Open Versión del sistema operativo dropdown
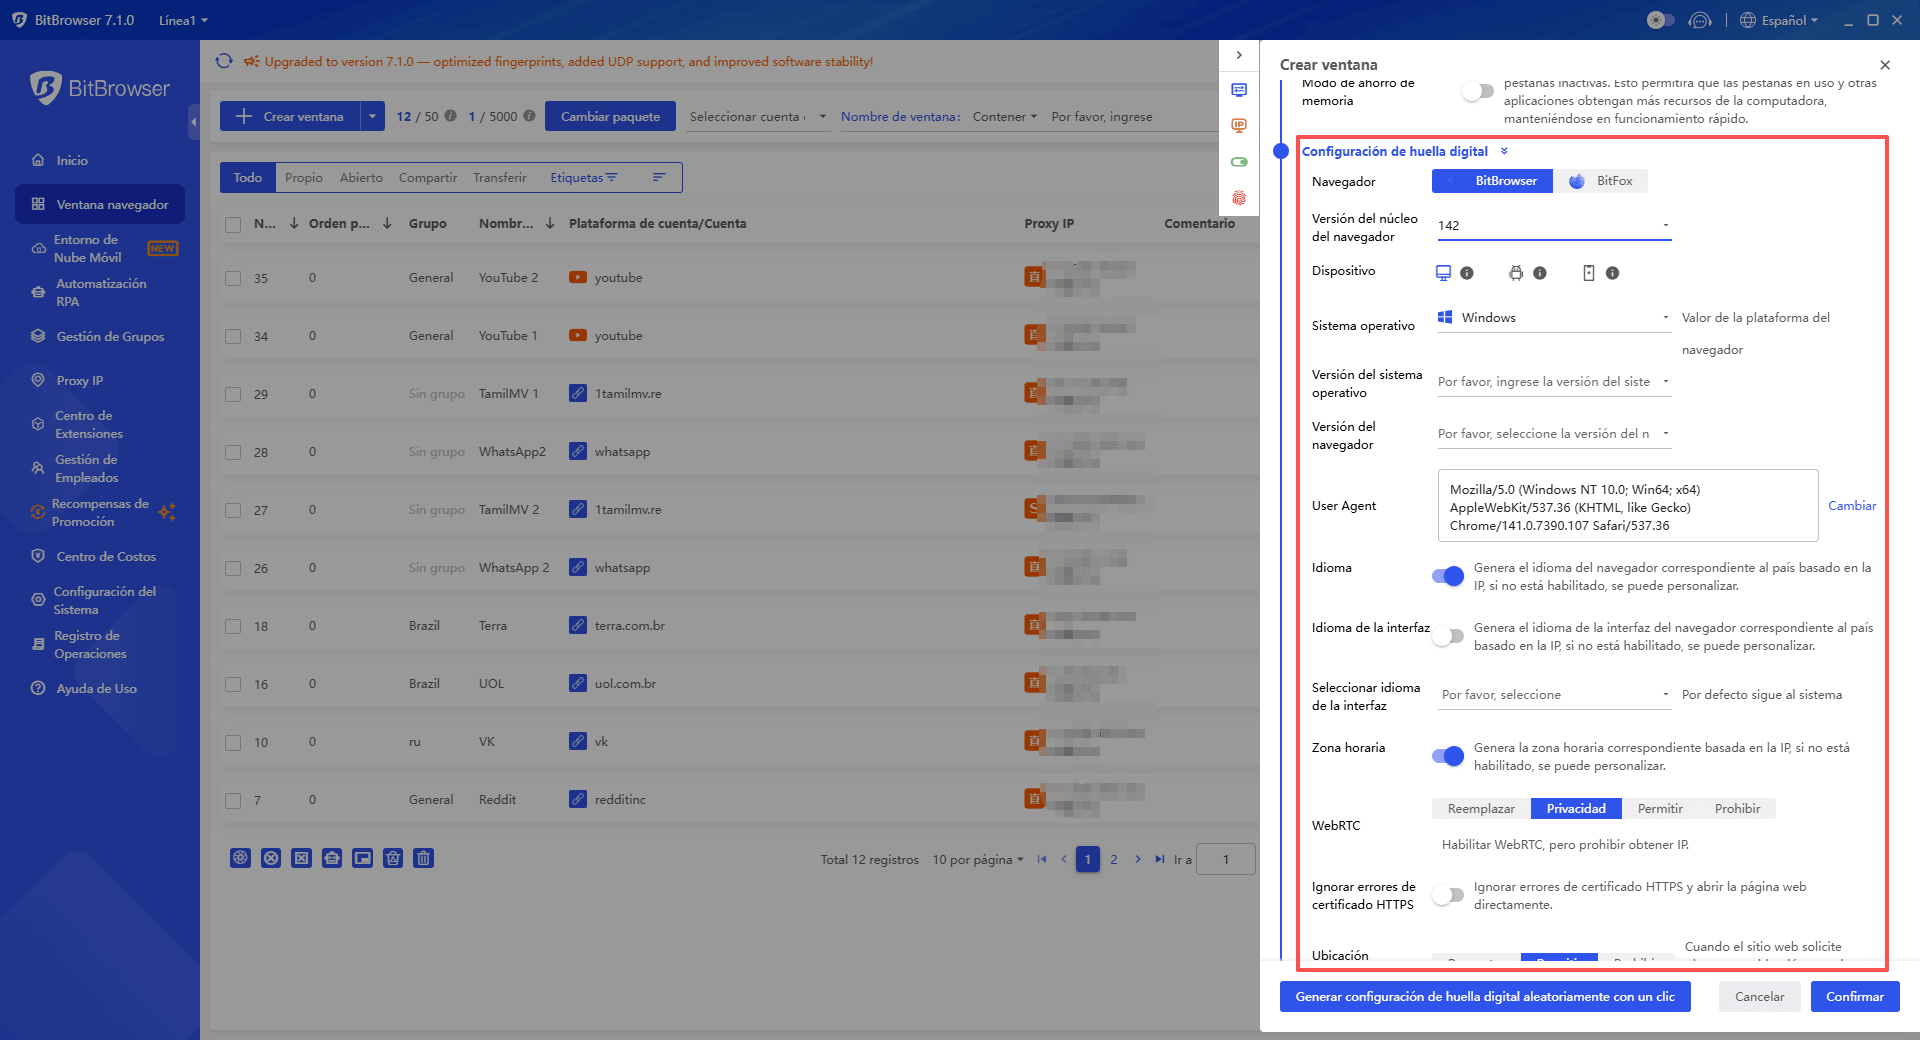 tap(1554, 382)
